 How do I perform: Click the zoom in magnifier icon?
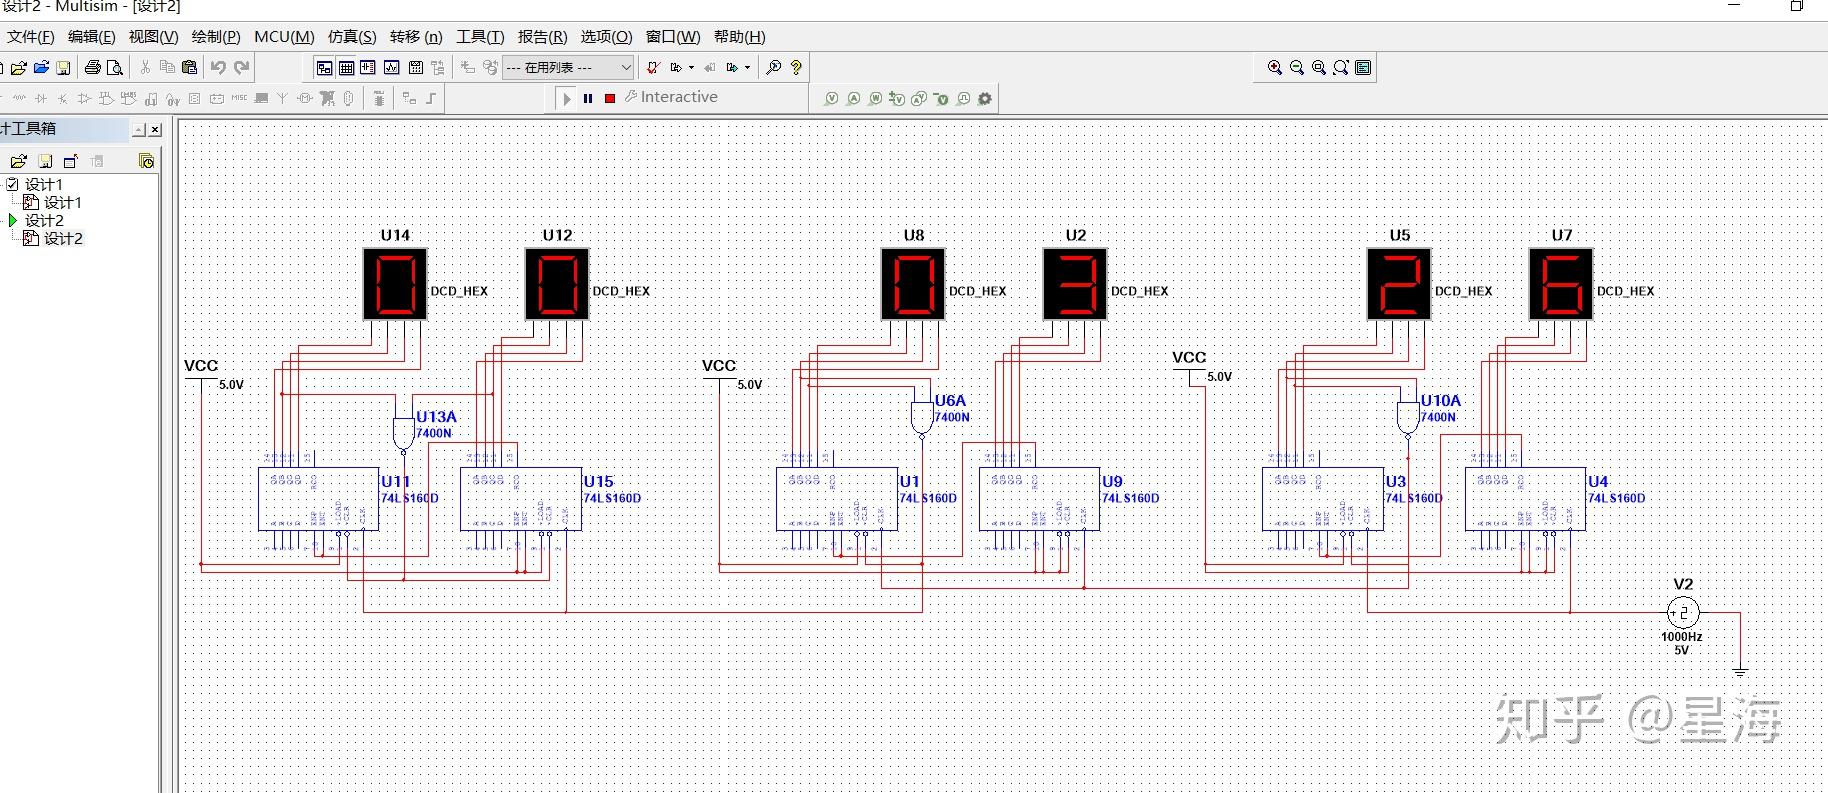click(1275, 68)
